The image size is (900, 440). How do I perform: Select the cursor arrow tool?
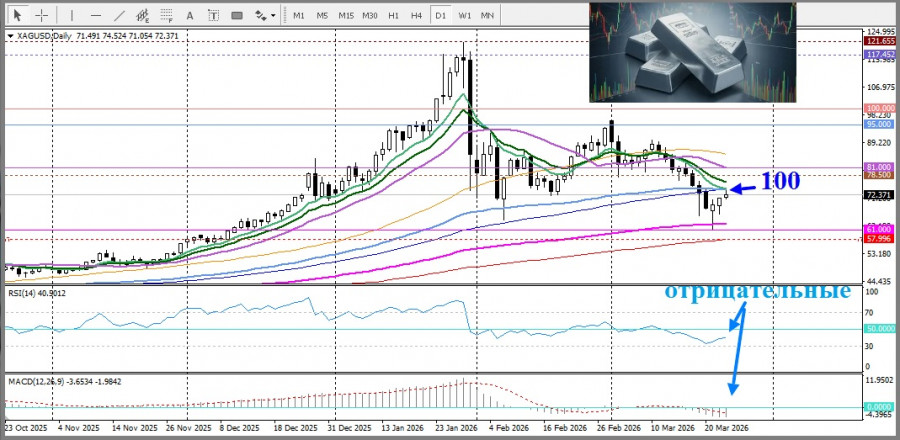coord(16,15)
